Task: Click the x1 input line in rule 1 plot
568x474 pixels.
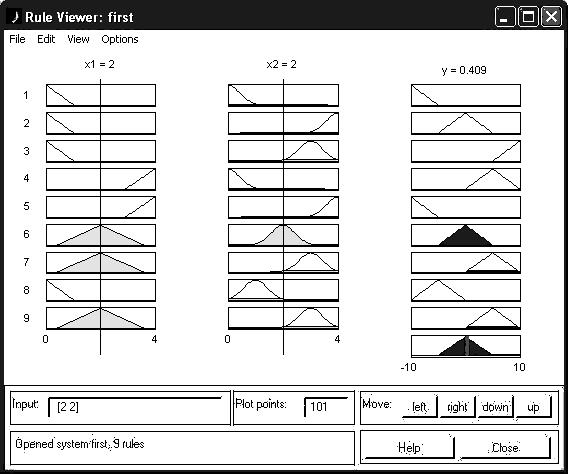Action: tap(100, 95)
